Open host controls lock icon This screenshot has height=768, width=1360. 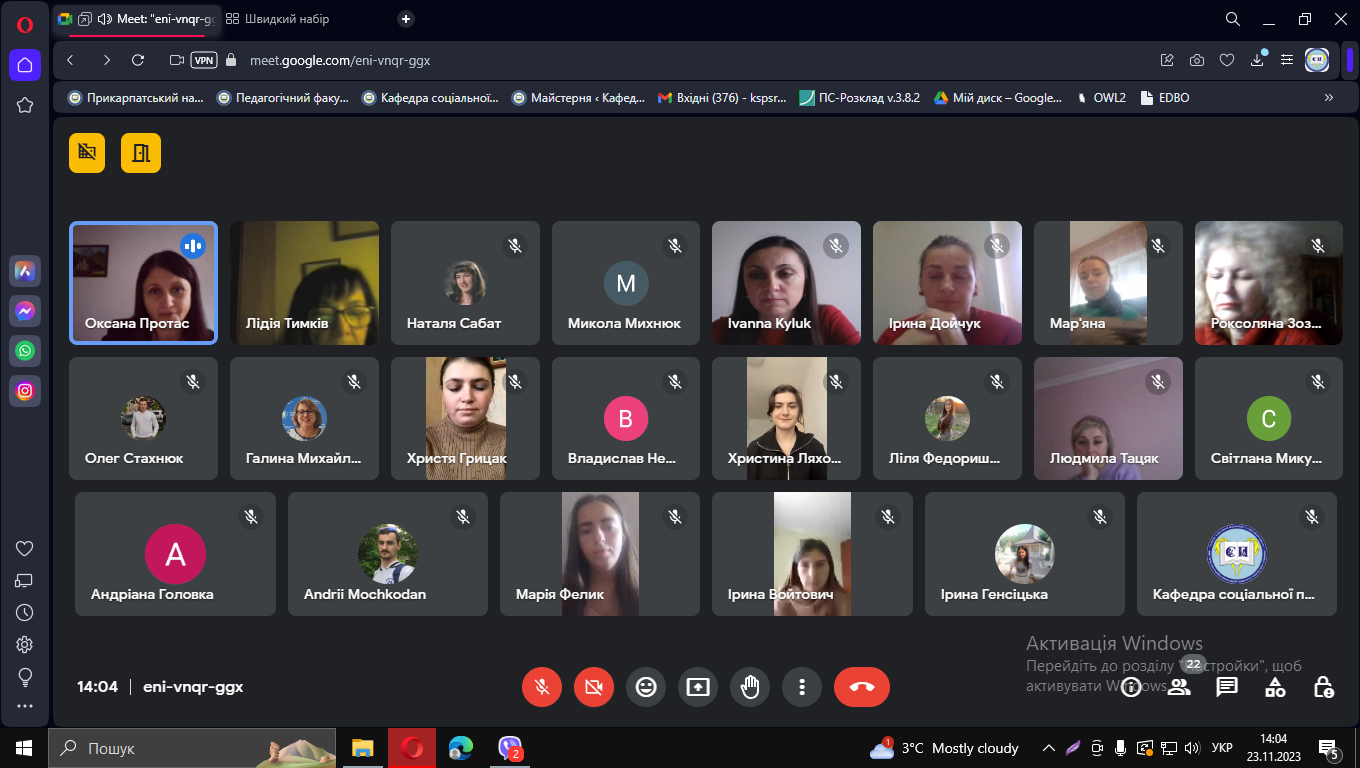[x=1323, y=687]
